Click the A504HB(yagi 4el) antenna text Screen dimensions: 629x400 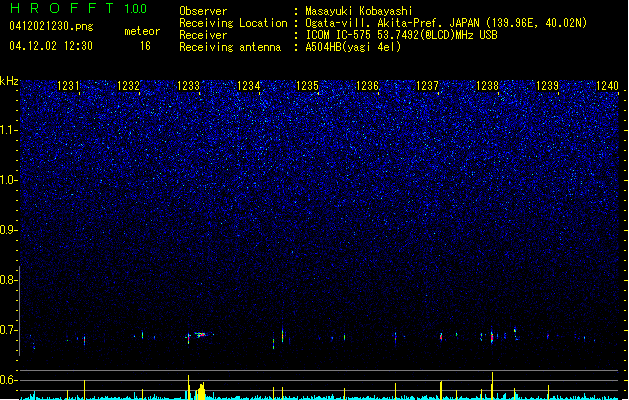tap(353, 47)
